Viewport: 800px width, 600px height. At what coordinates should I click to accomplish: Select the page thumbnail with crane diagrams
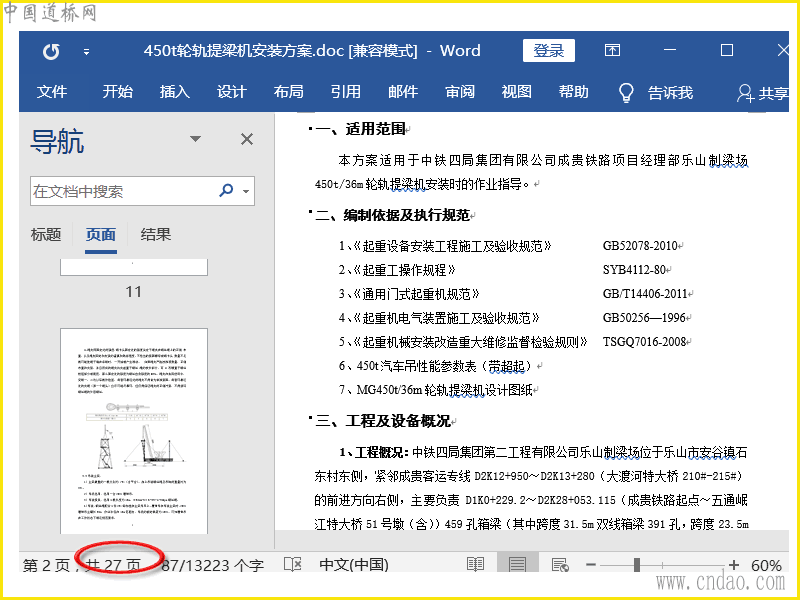[x=134, y=431]
